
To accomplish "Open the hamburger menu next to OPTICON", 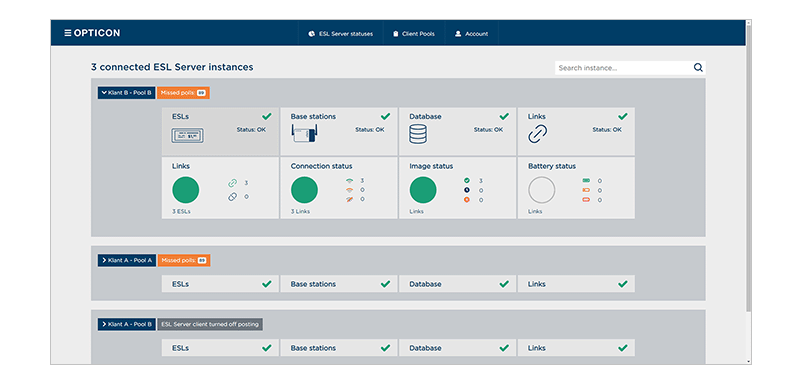I will pos(67,33).
